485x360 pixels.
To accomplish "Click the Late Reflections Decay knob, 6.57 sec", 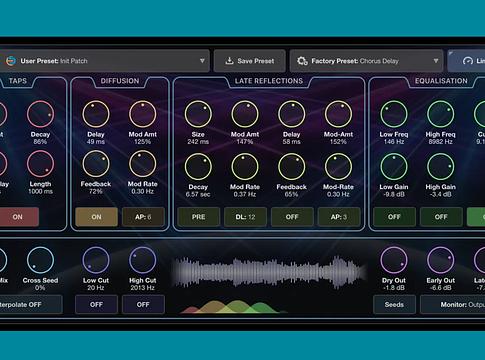I will click(x=198, y=167).
